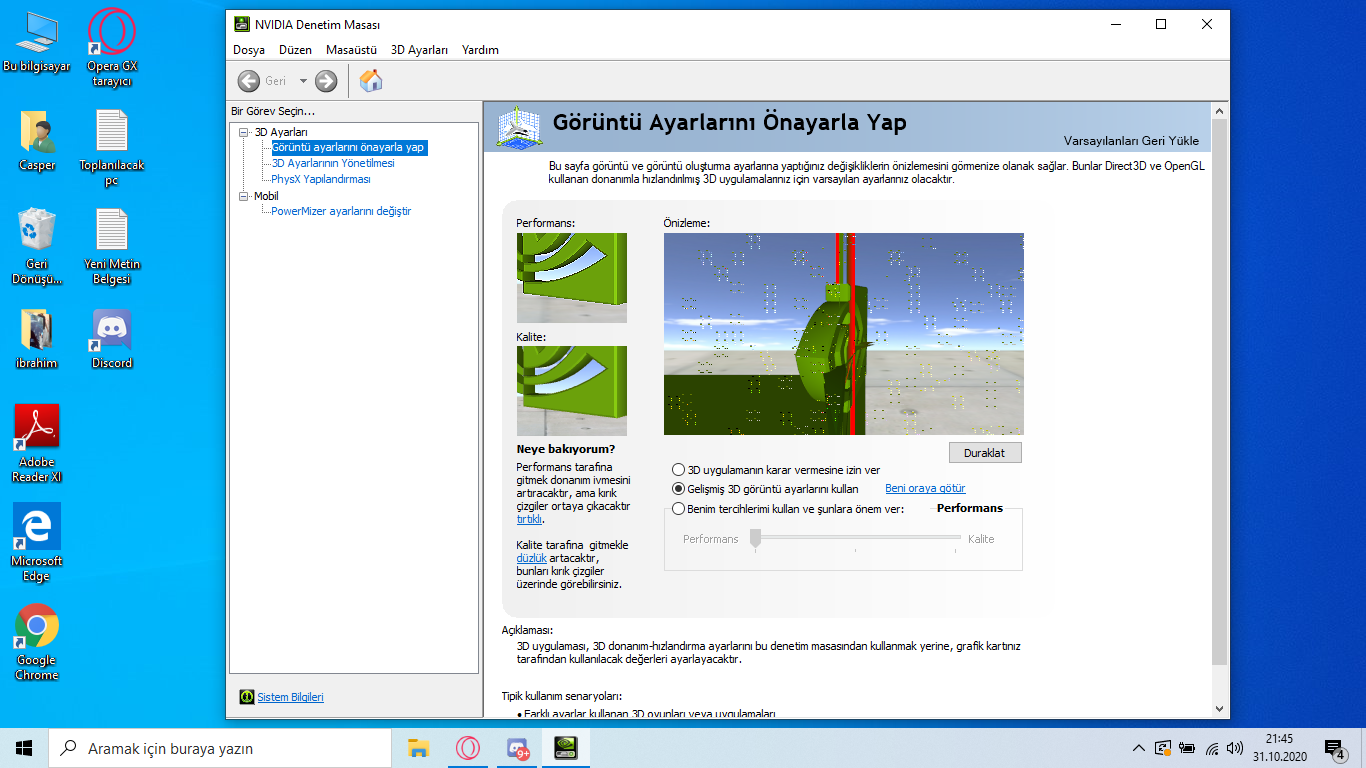1366x768 pixels.
Task: Click the battery icon in system tray
Action: click(x=1188, y=748)
